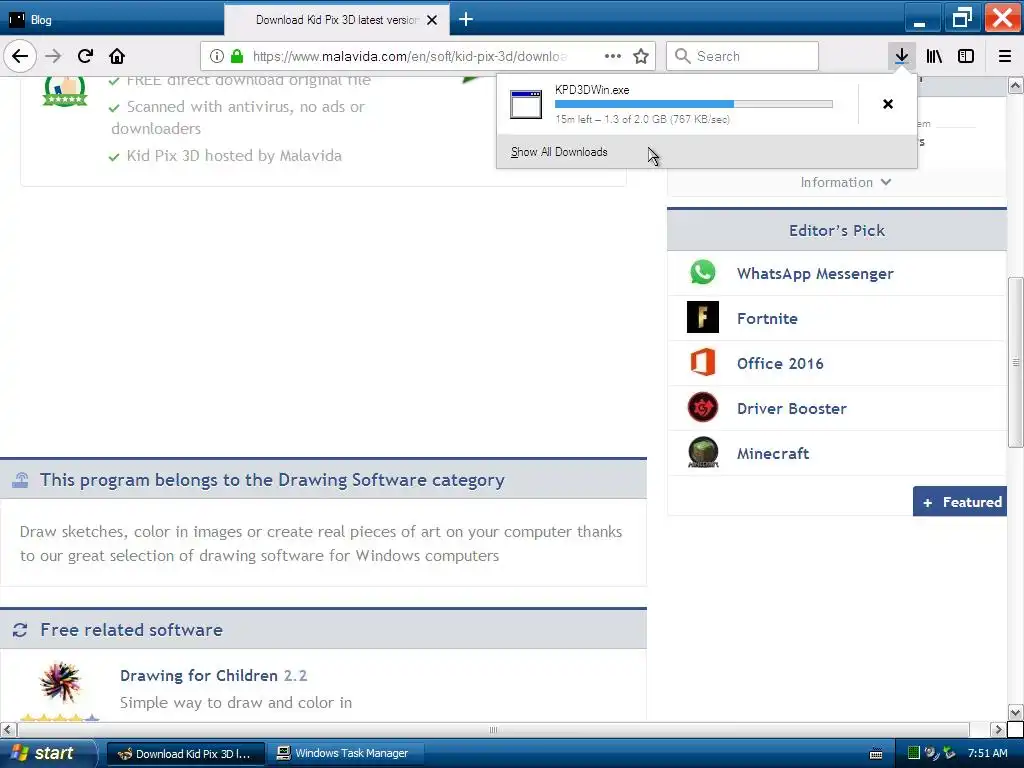Reload the page with the refresh icon
Image resolution: width=1024 pixels, height=768 pixels.
tap(86, 56)
